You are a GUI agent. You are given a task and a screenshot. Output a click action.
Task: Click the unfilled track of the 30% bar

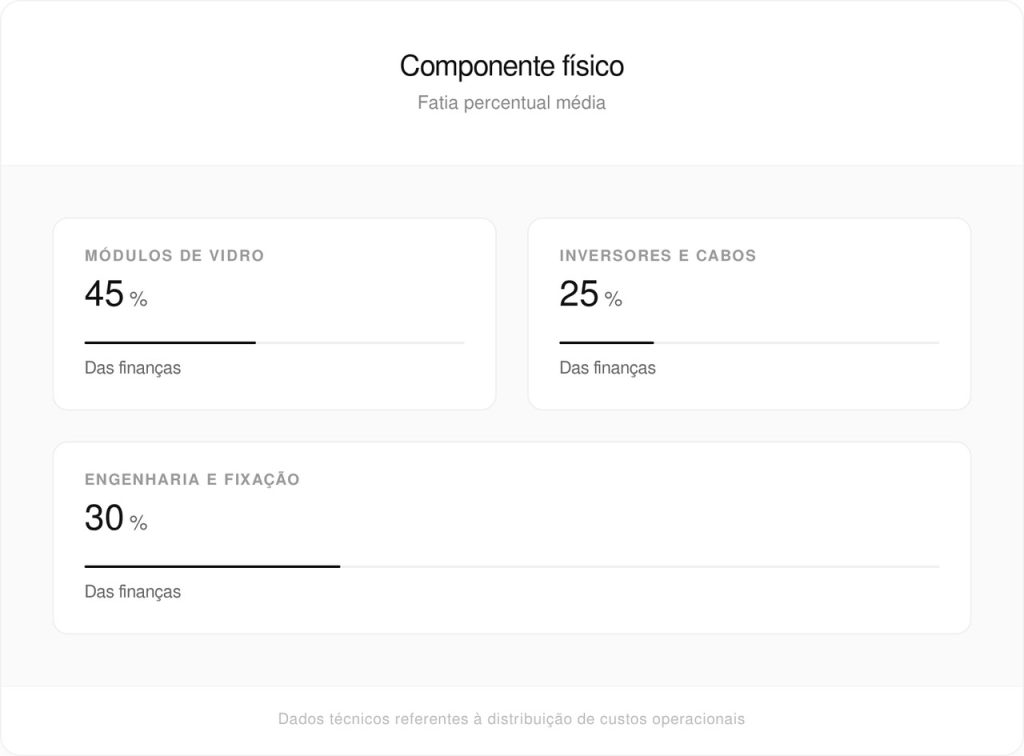pyautogui.click(x=640, y=567)
